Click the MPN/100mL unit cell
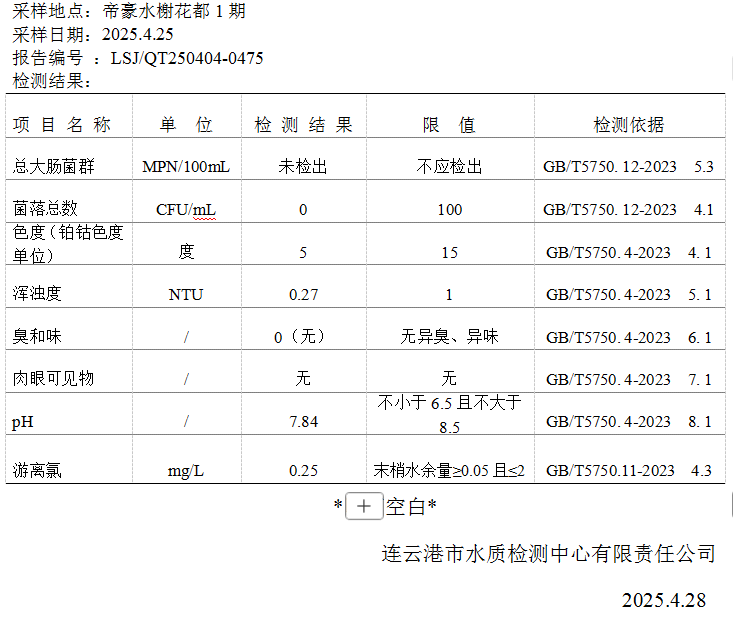 pos(186,166)
